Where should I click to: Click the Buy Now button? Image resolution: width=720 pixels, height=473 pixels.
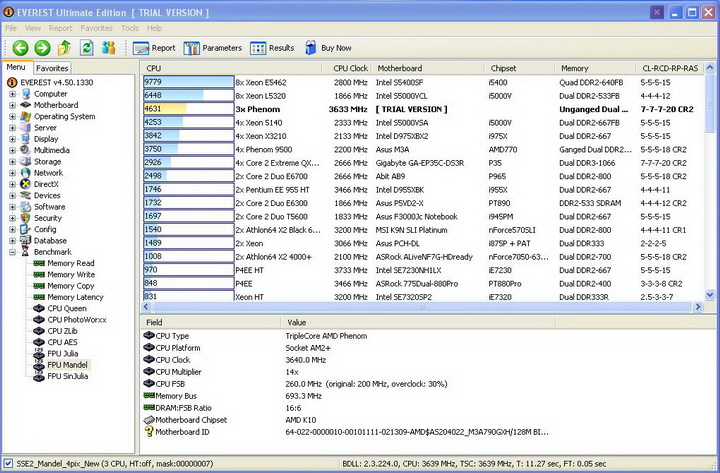[328, 48]
